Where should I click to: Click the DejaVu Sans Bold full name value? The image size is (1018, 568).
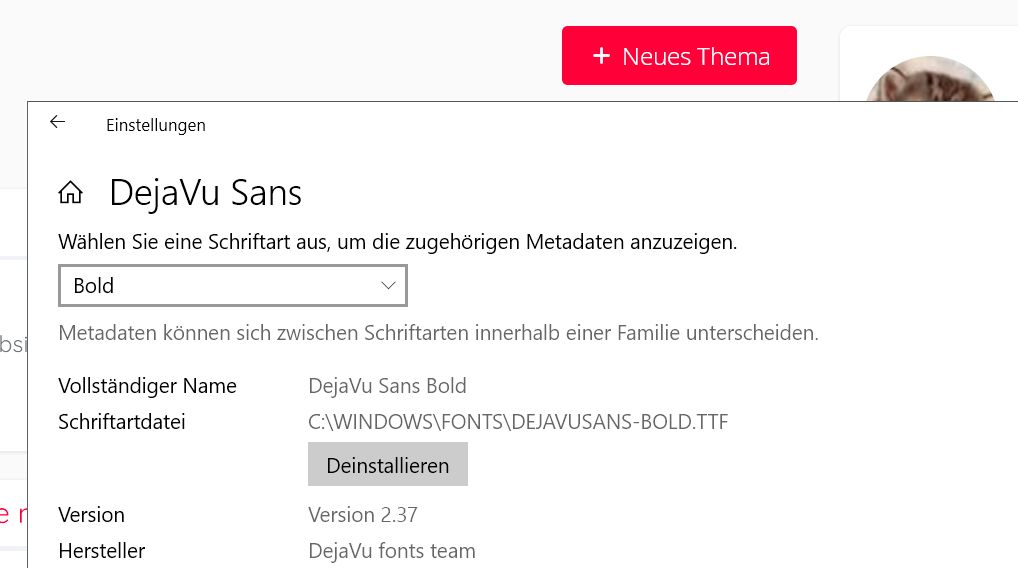pos(387,386)
